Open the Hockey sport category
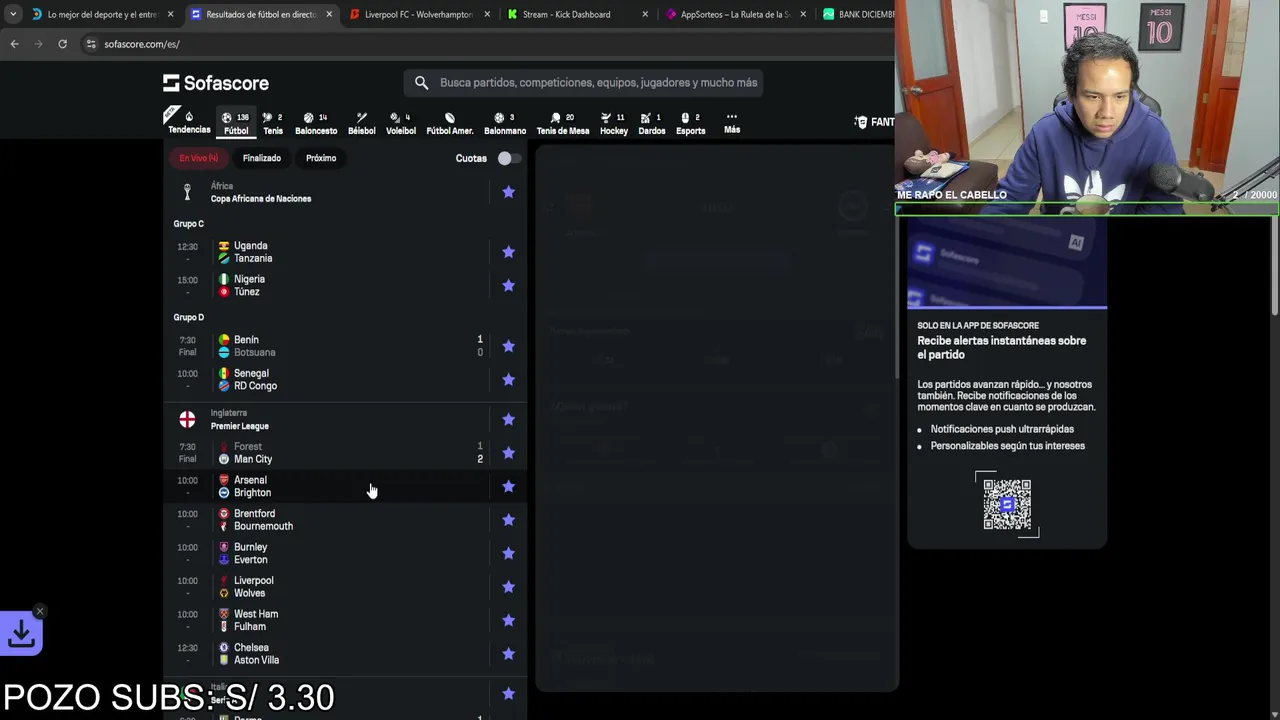The width and height of the screenshot is (1280, 720). pyautogui.click(x=614, y=123)
